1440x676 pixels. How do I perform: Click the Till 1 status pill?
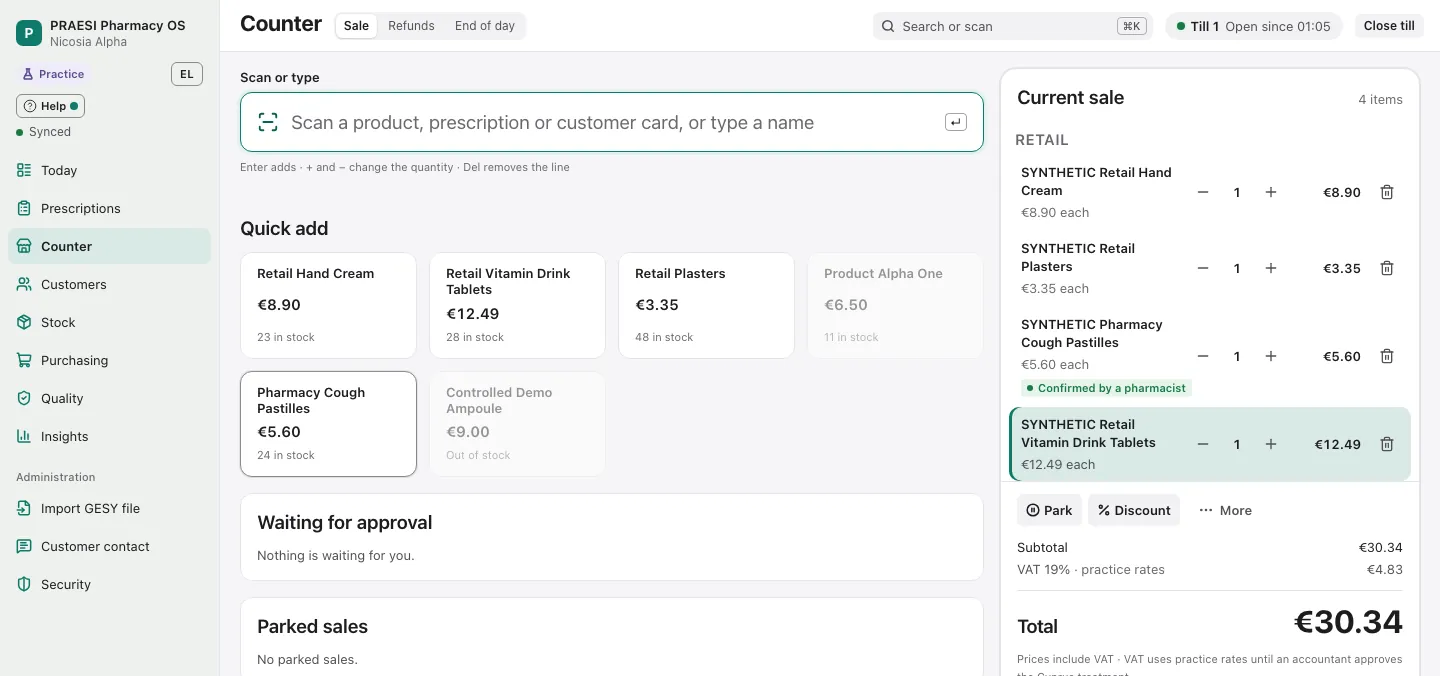coord(1254,26)
